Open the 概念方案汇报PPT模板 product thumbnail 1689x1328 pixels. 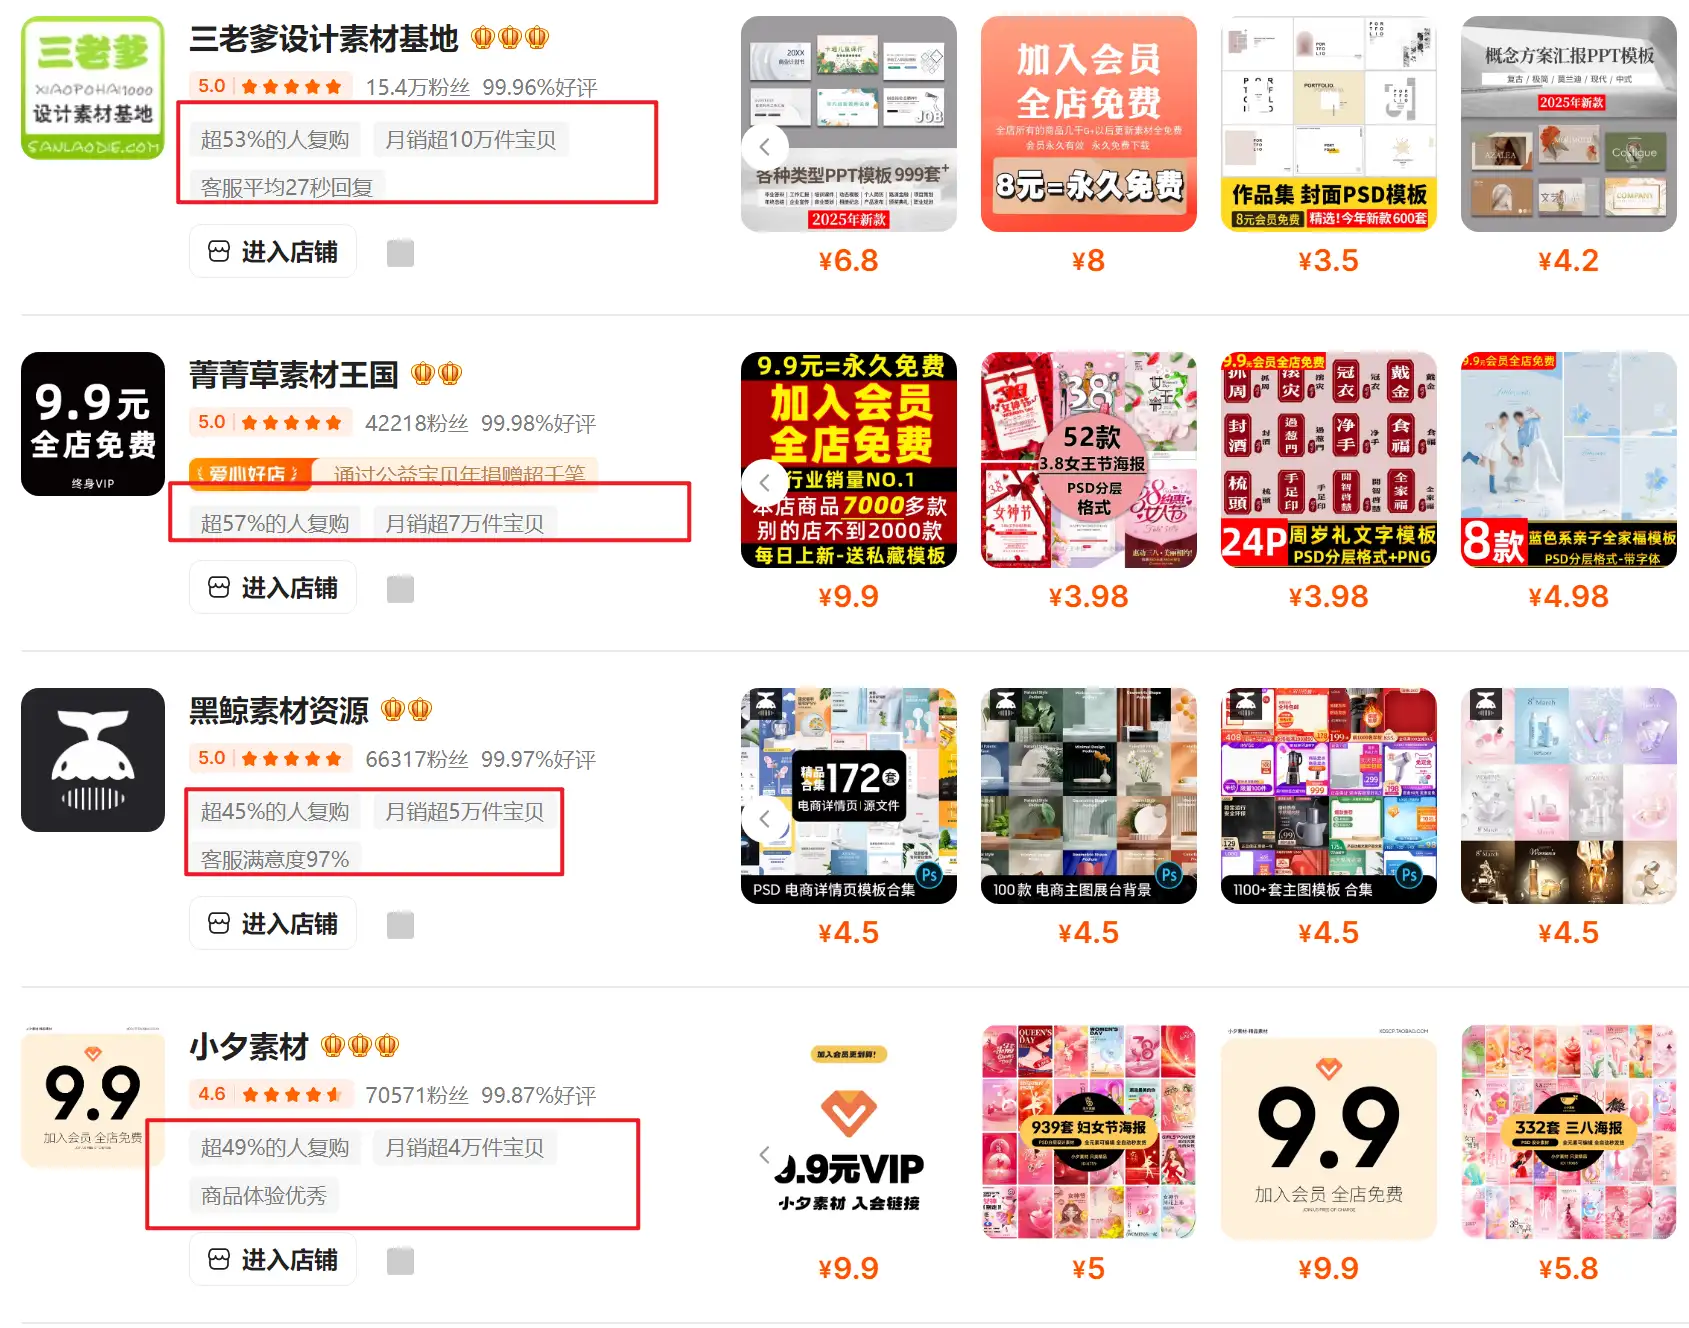[x=1569, y=124]
